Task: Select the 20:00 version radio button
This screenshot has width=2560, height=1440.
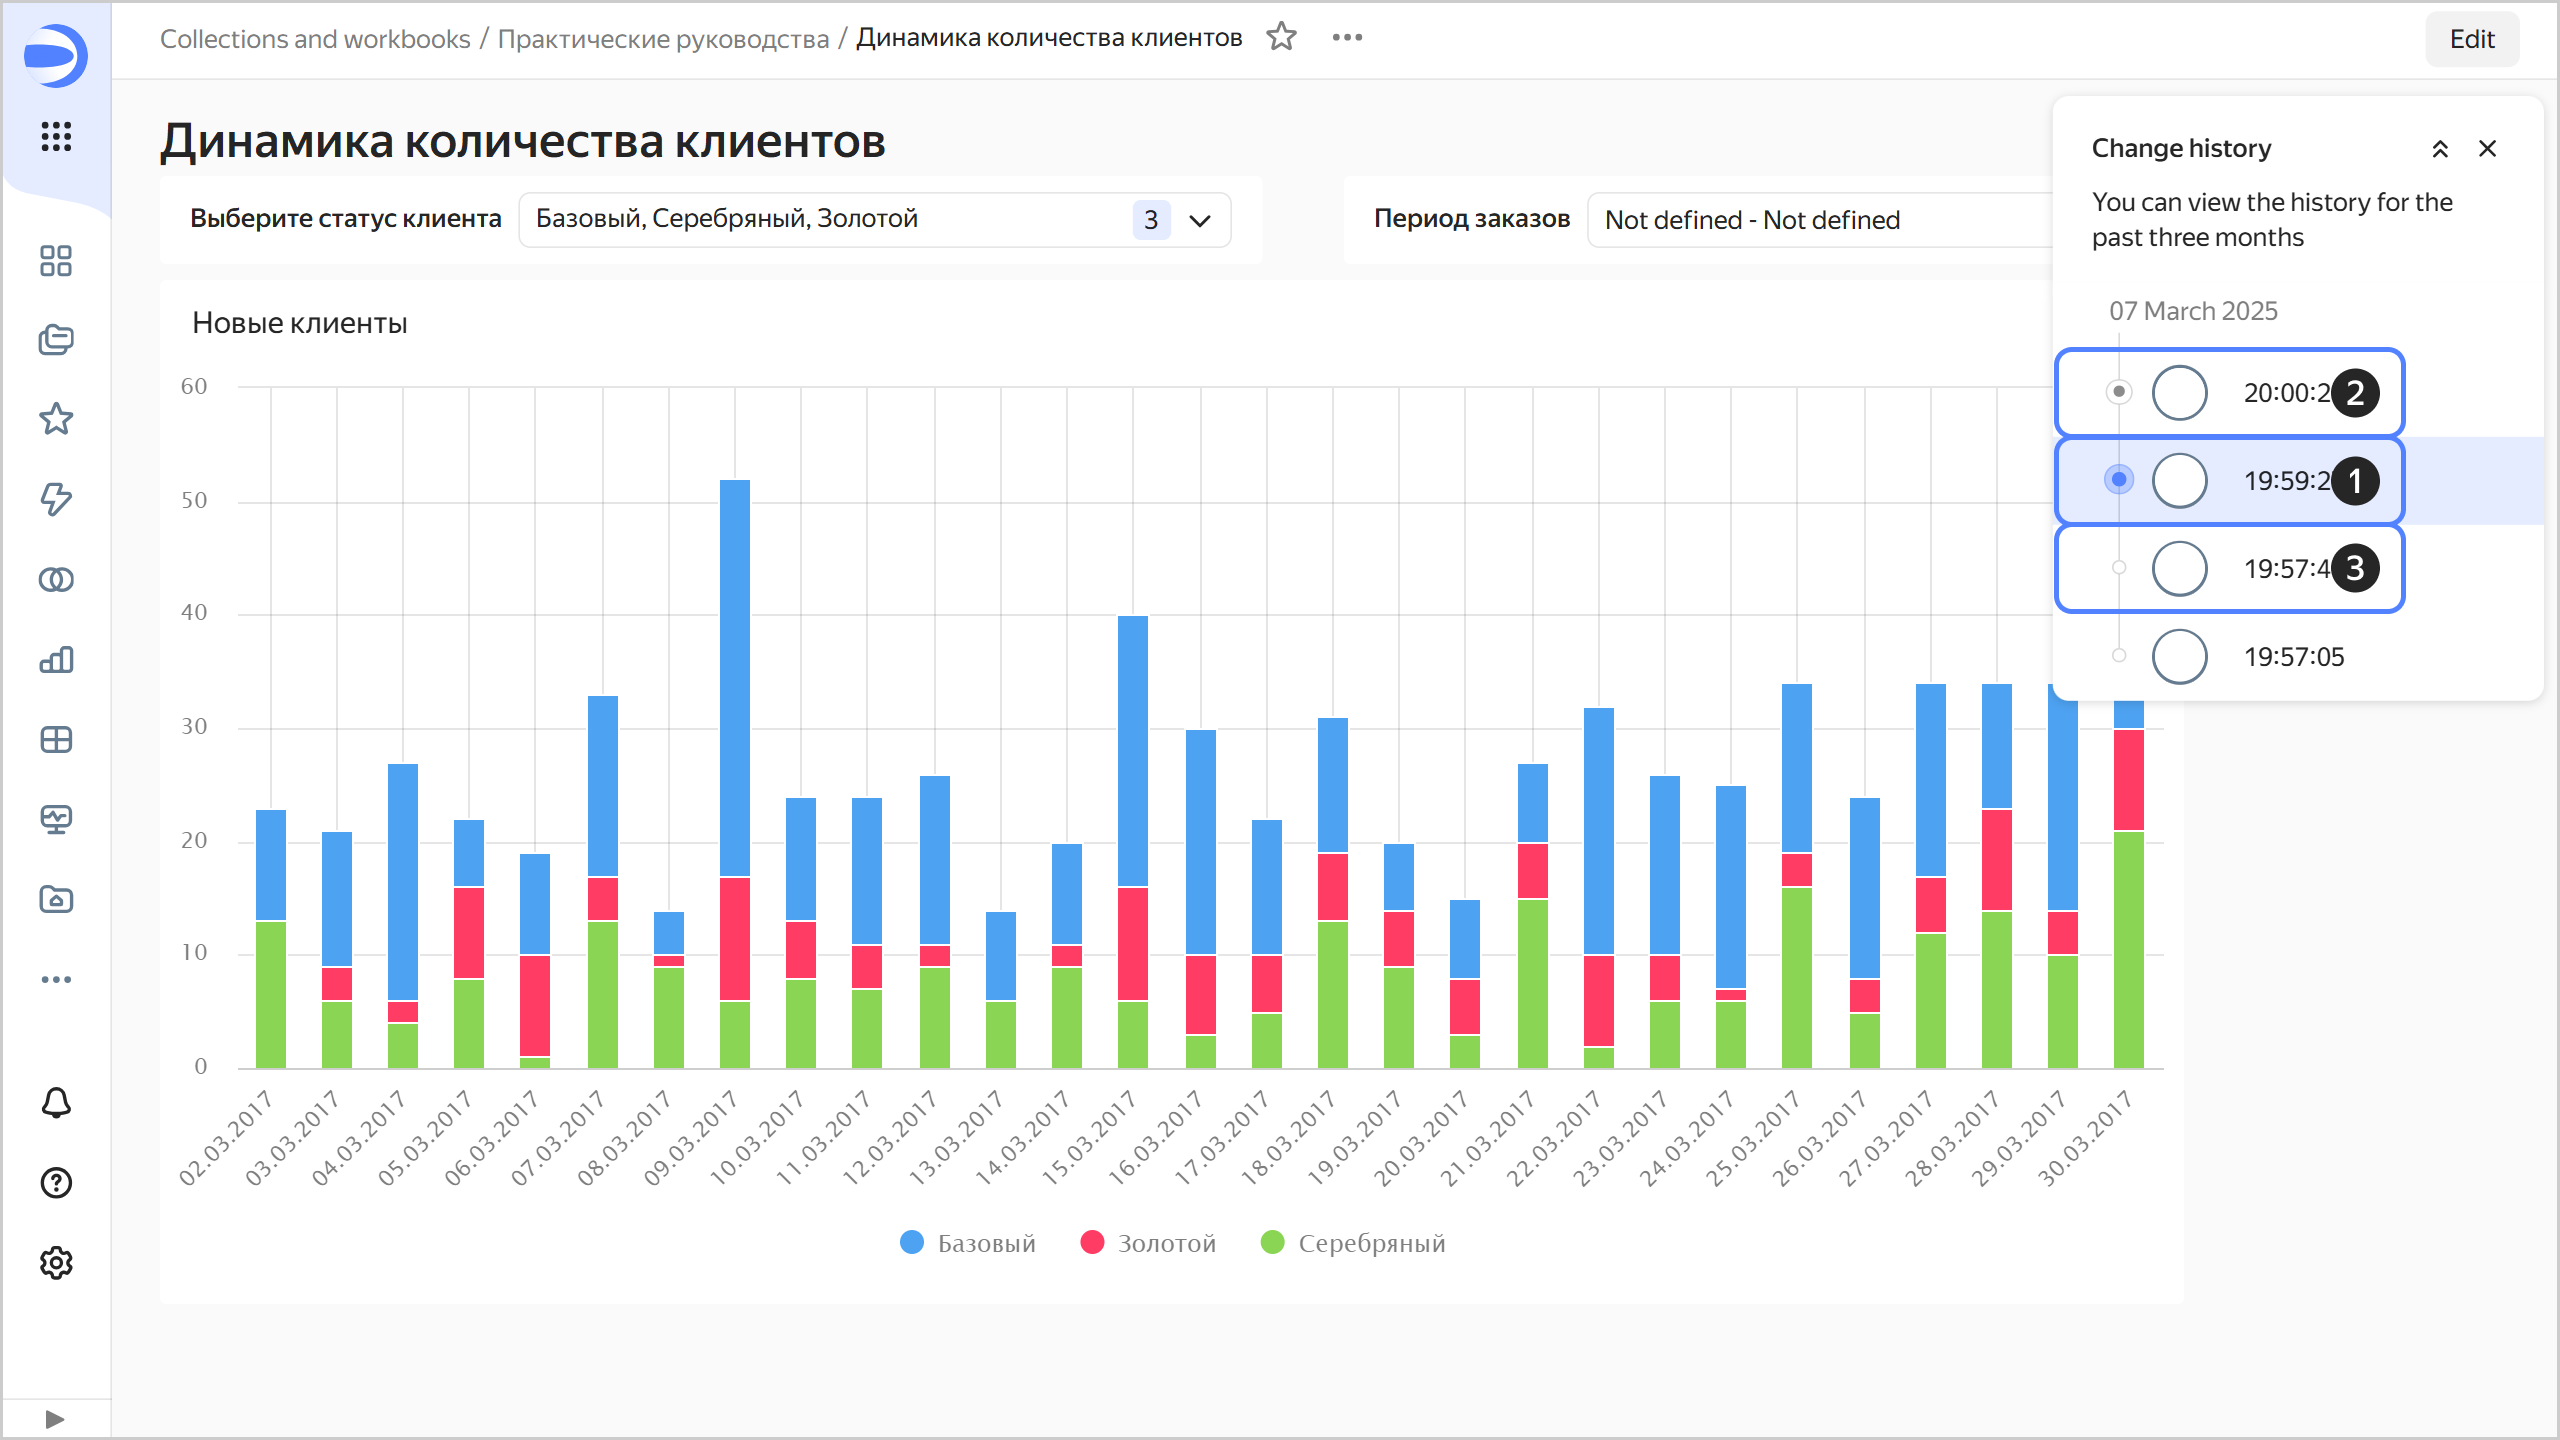Action: click(x=2179, y=392)
